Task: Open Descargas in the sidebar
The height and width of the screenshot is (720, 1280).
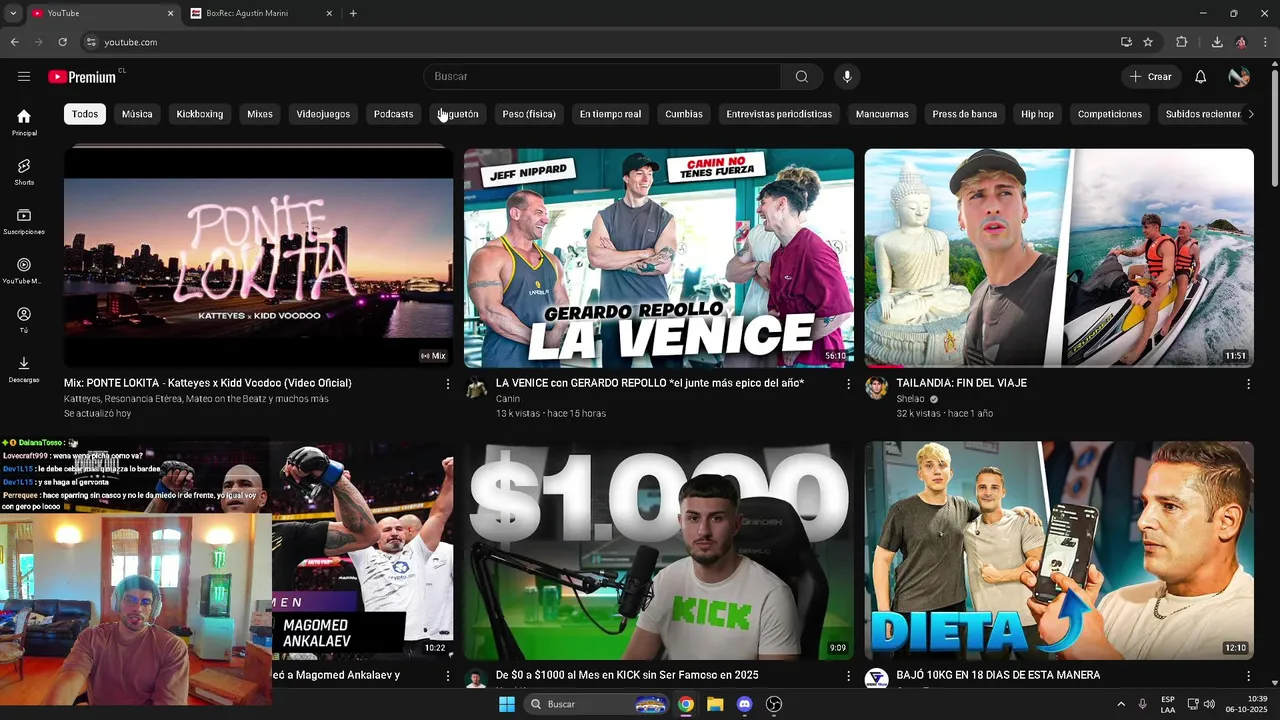Action: coord(24,369)
